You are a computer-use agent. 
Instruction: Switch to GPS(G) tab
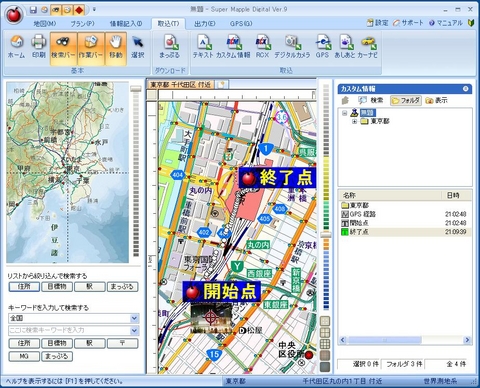point(241,23)
